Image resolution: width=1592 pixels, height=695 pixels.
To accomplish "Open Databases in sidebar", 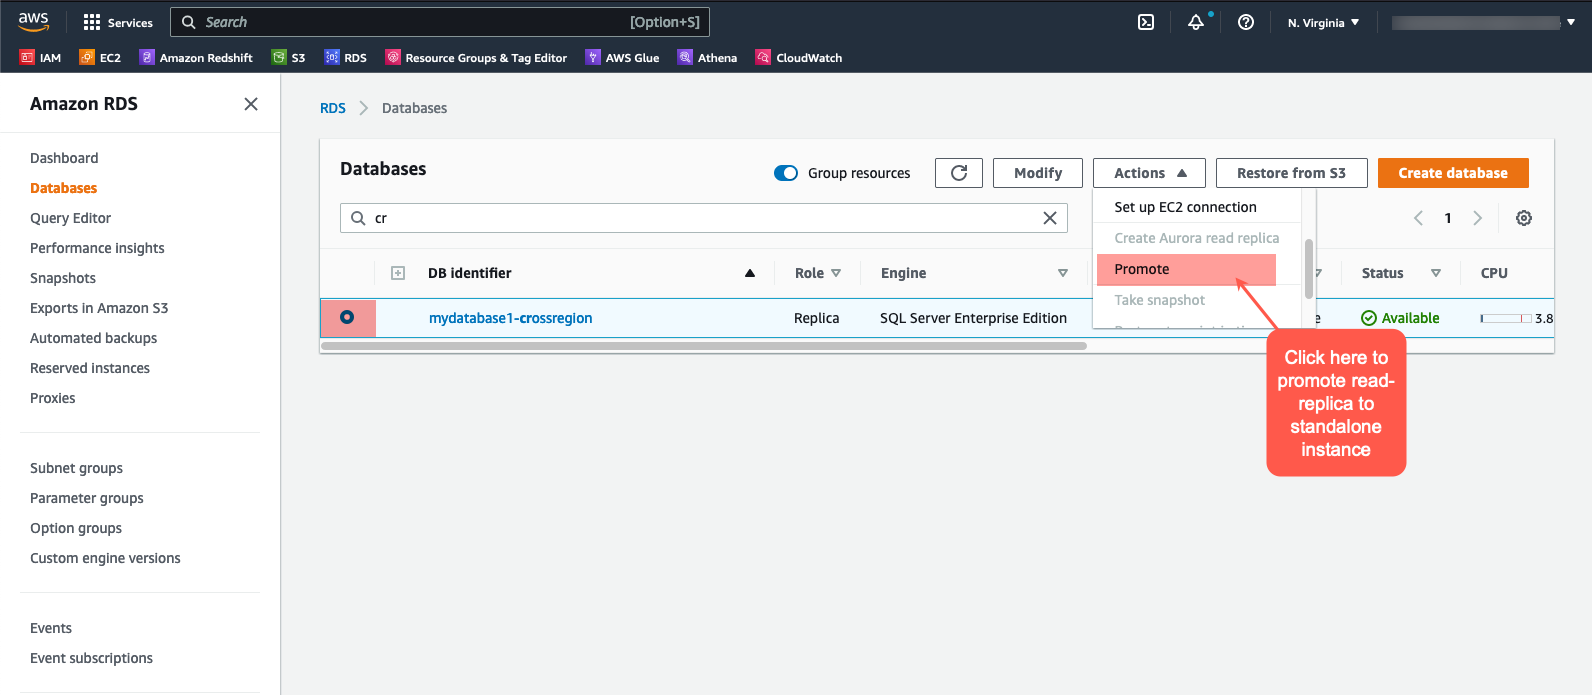I will point(64,188).
